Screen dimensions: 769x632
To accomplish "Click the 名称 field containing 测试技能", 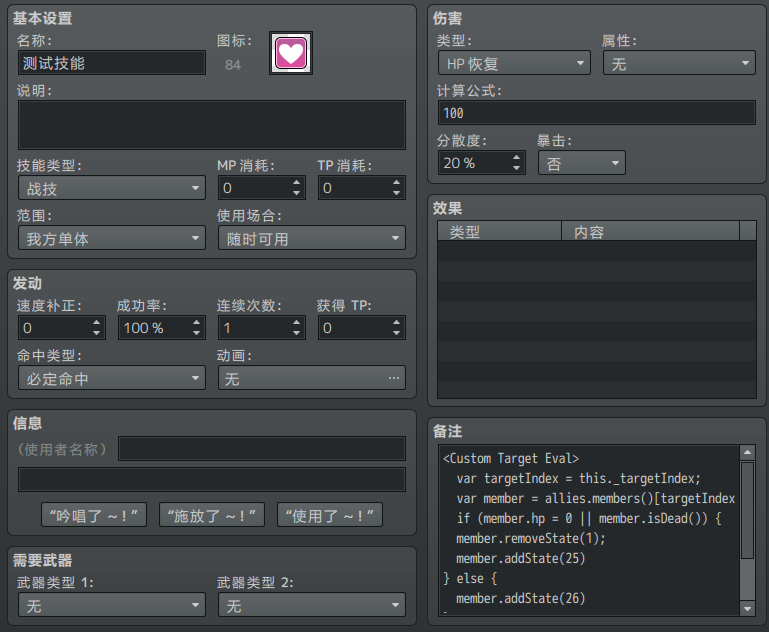I will click(x=112, y=63).
